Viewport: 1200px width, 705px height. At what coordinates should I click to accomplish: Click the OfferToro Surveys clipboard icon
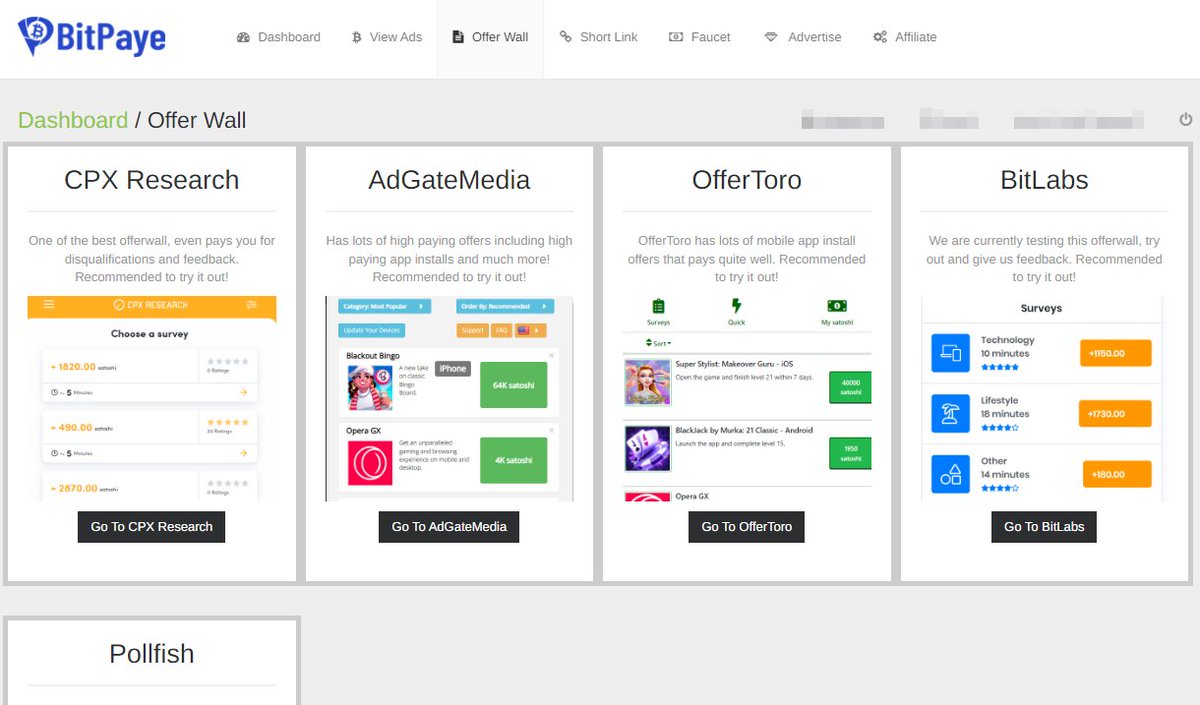click(658, 307)
